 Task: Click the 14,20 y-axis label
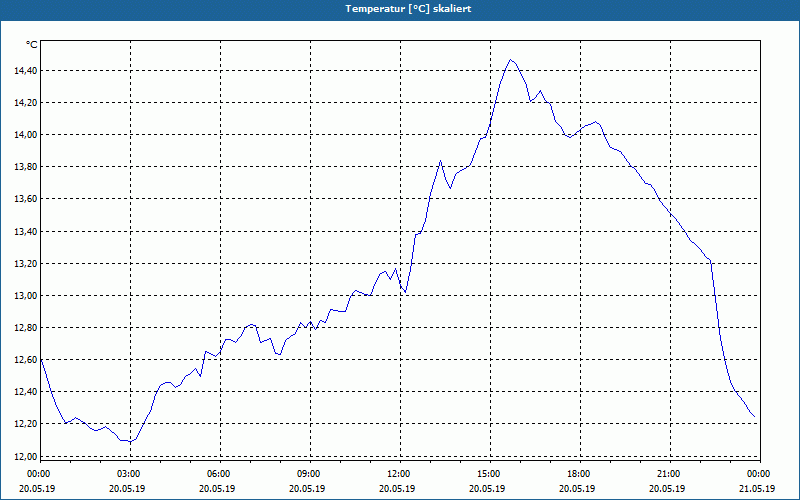(25, 103)
